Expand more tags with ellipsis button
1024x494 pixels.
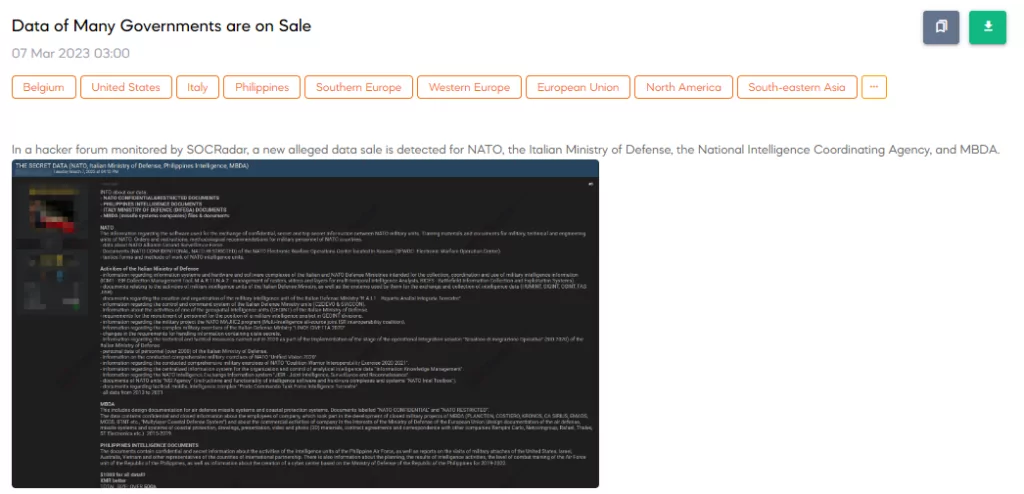coord(874,87)
